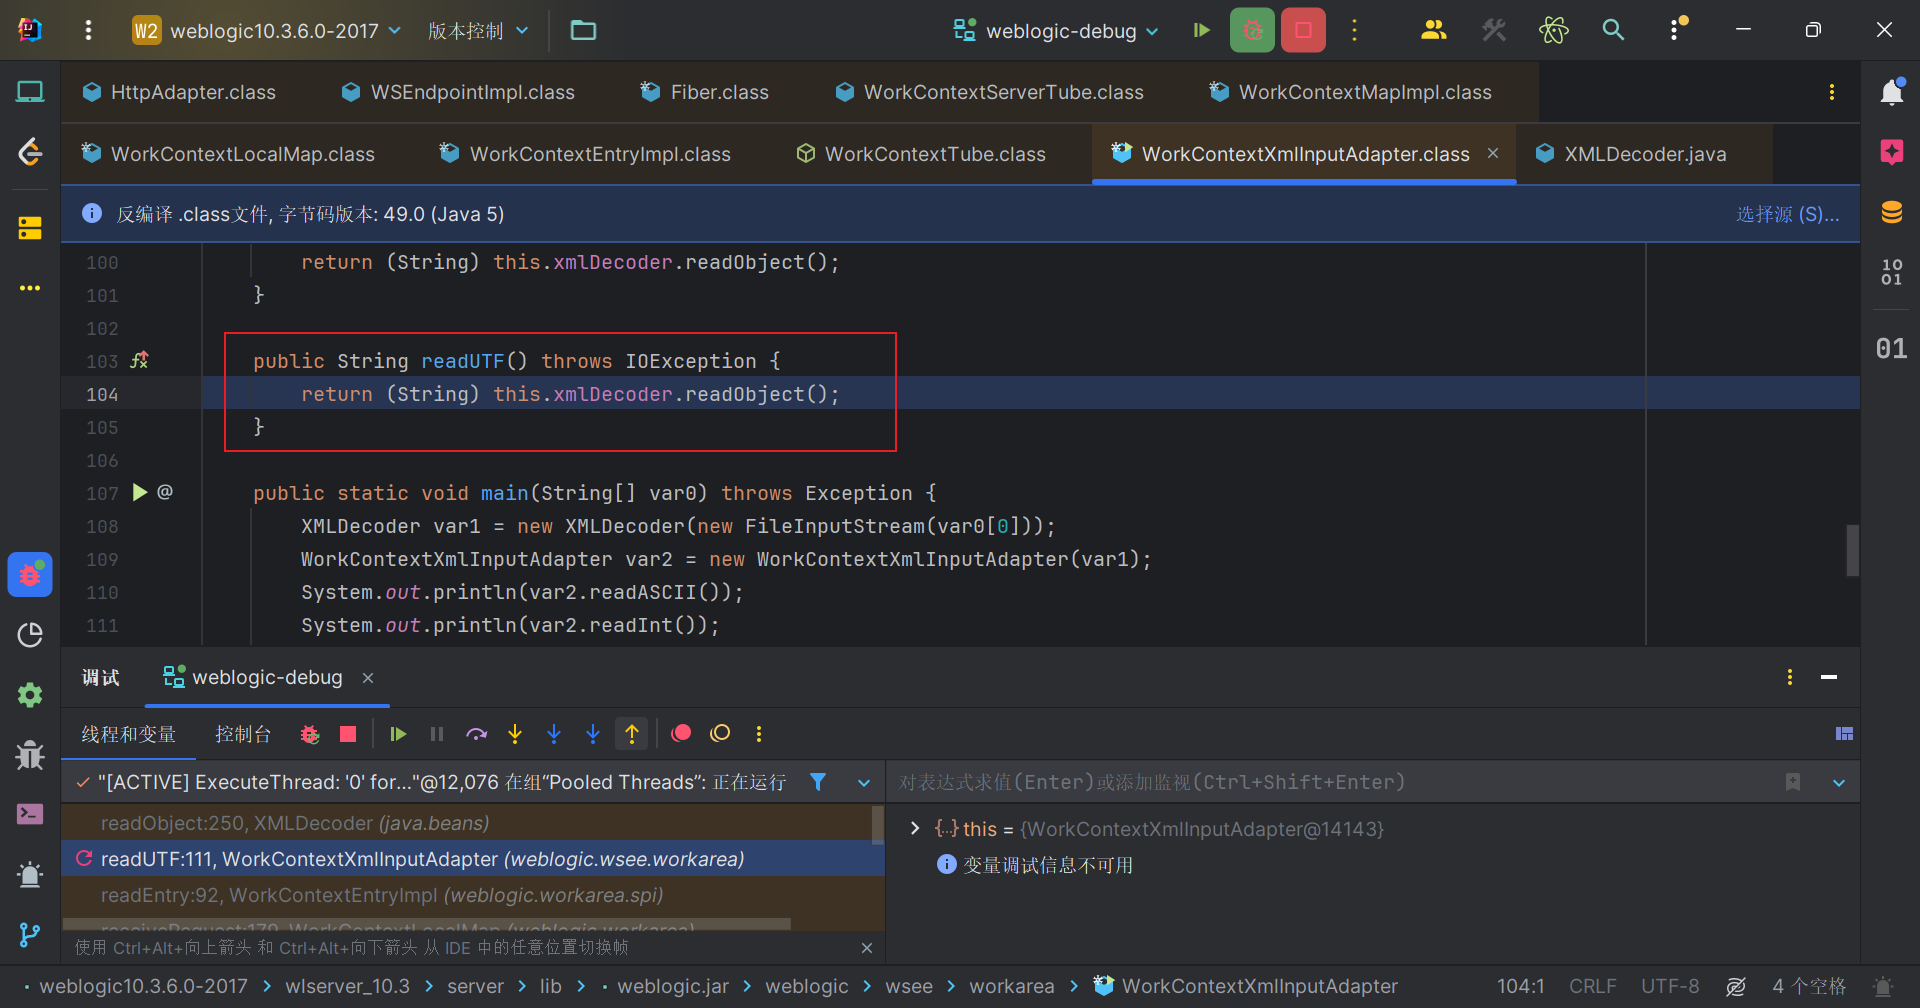
Task: Open the Services gear tool window
Action: point(30,695)
